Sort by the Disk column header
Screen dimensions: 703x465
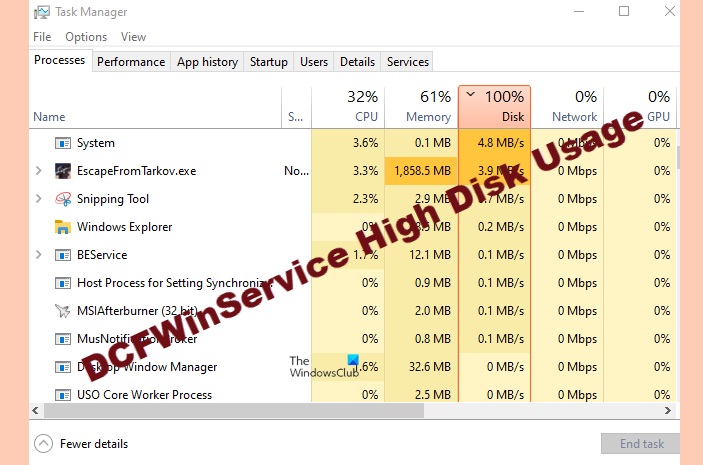(495, 108)
